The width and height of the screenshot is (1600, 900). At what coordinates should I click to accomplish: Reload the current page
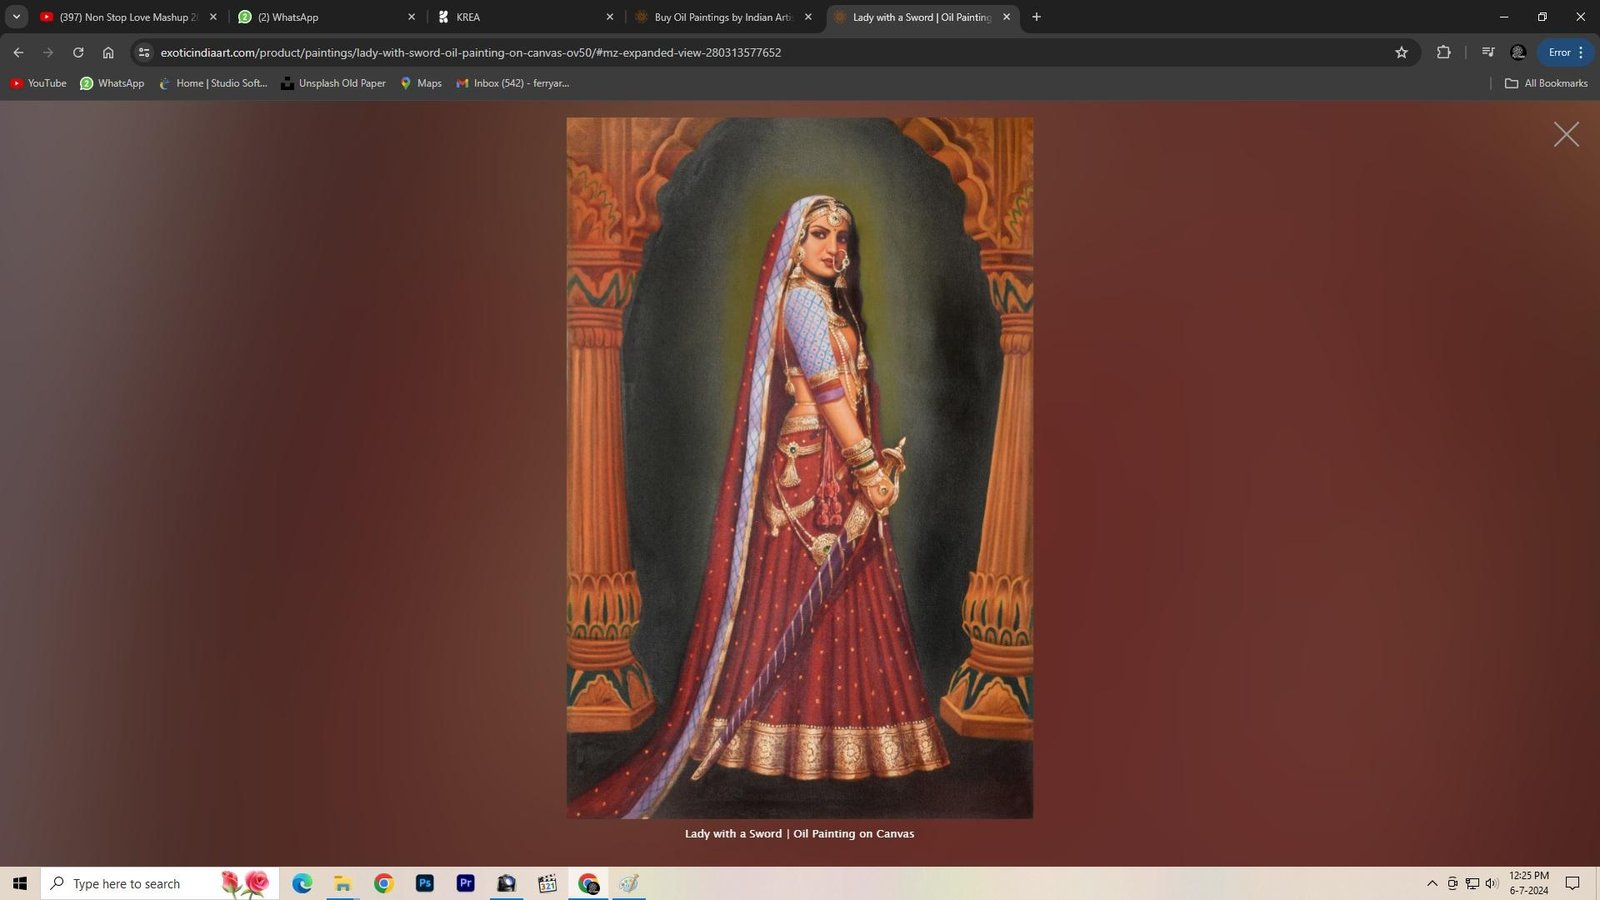click(78, 52)
